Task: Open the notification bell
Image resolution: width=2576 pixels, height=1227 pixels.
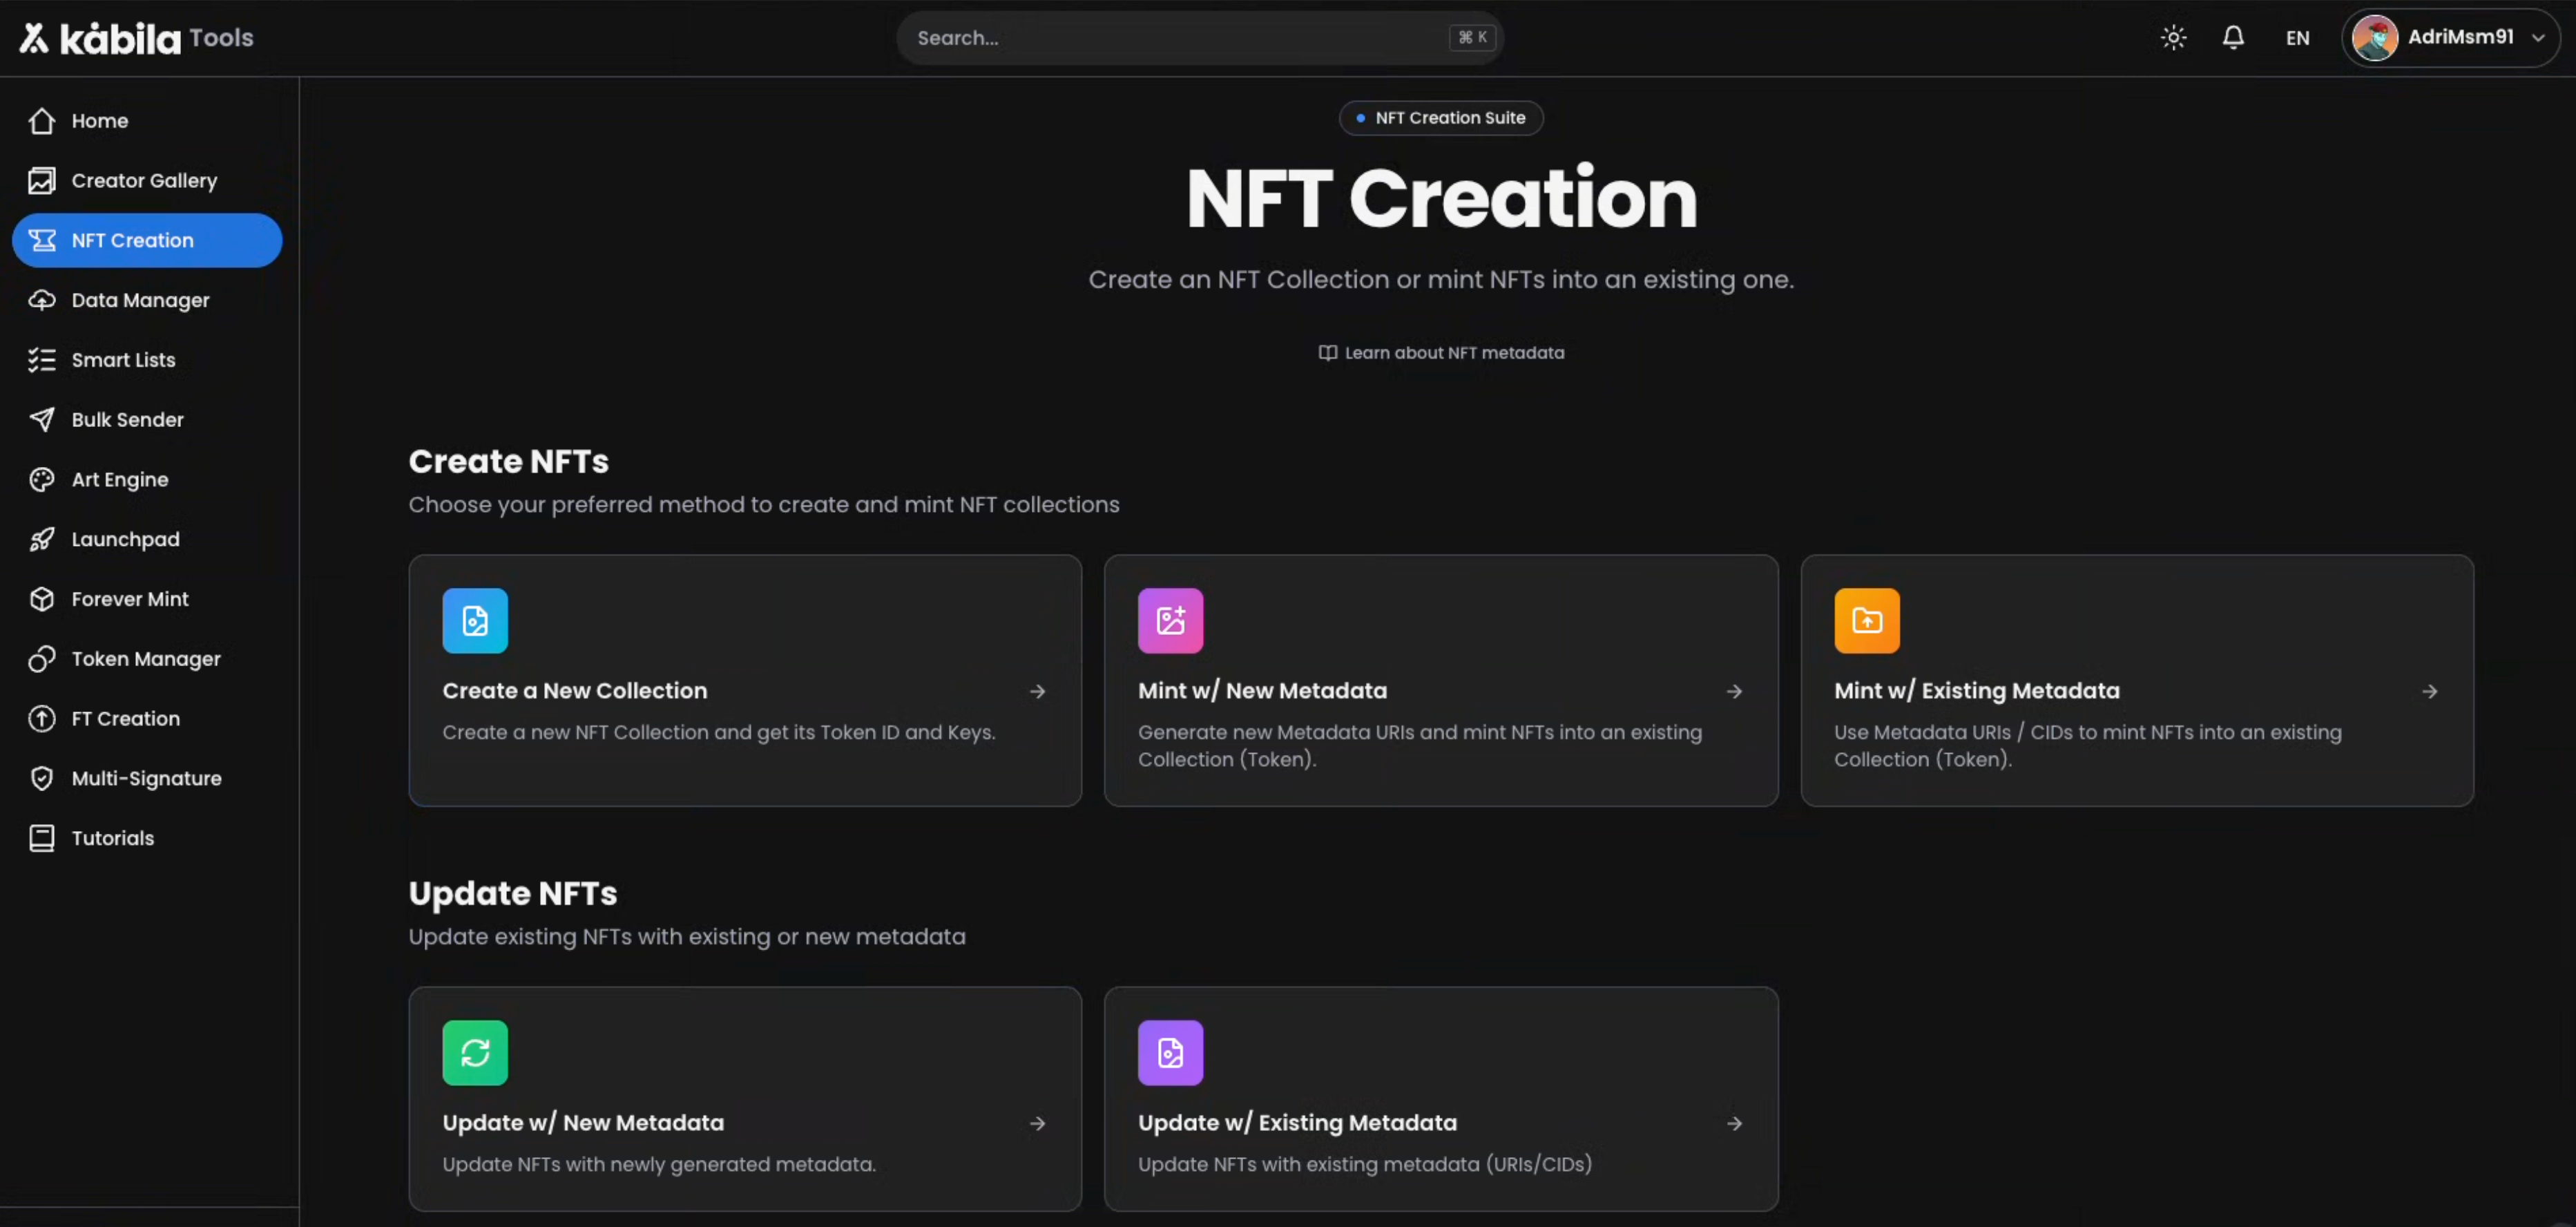Action: [2234, 37]
